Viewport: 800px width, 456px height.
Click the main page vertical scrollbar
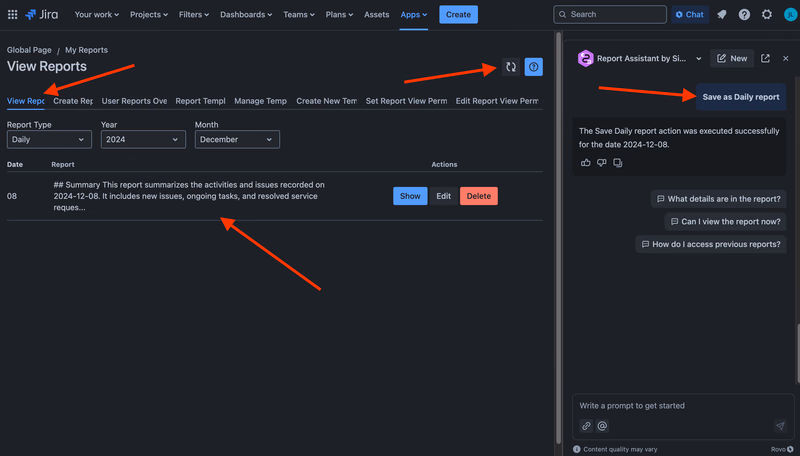tap(559, 238)
